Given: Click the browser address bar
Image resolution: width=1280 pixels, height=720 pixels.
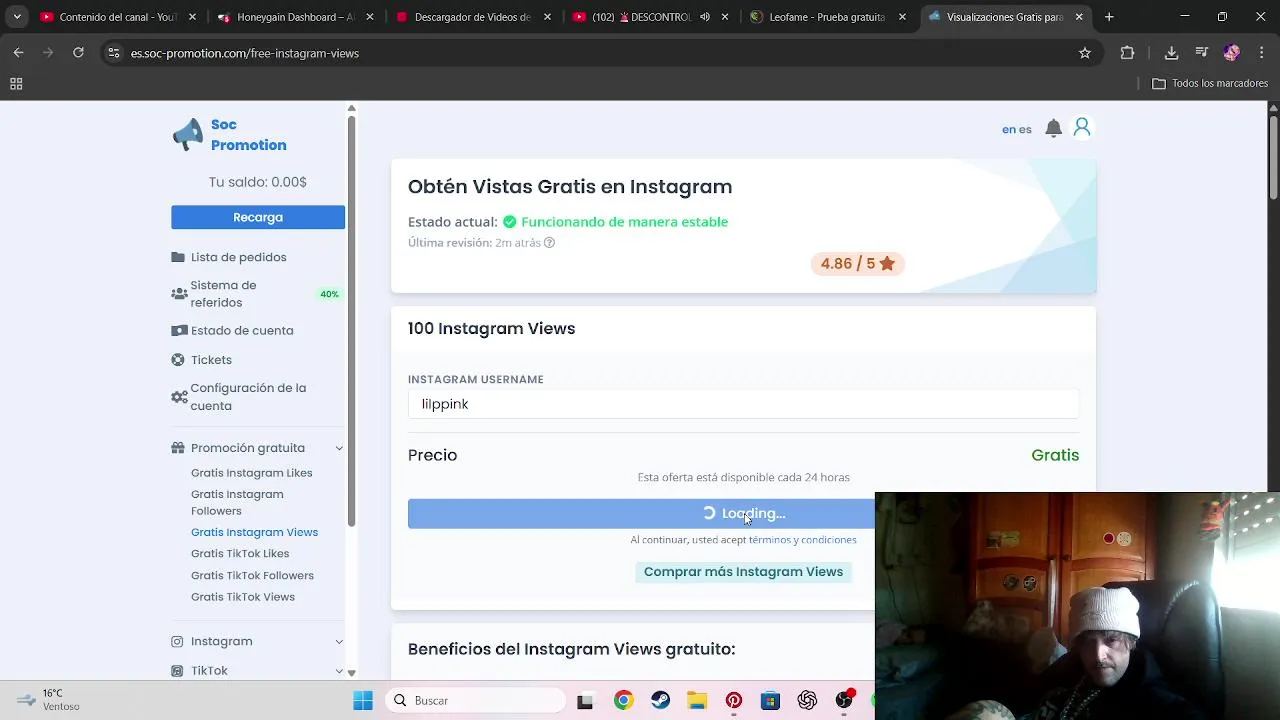Looking at the screenshot, I should point(600,53).
